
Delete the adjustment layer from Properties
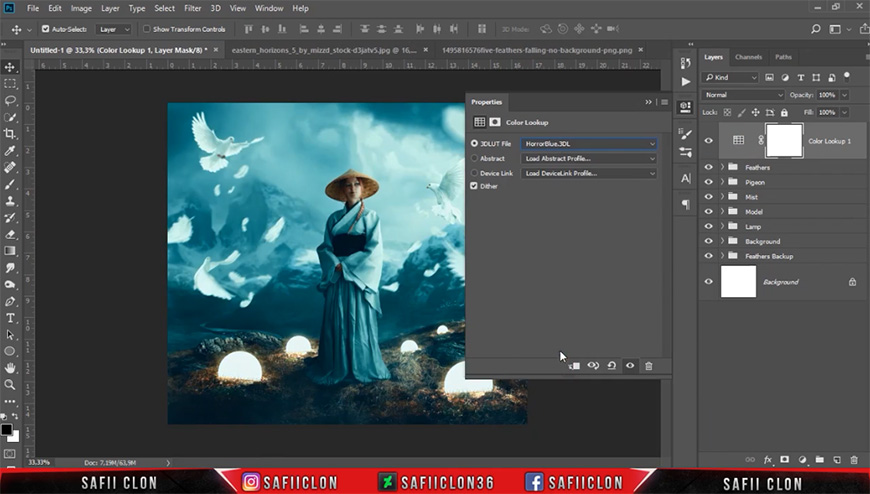(x=649, y=366)
